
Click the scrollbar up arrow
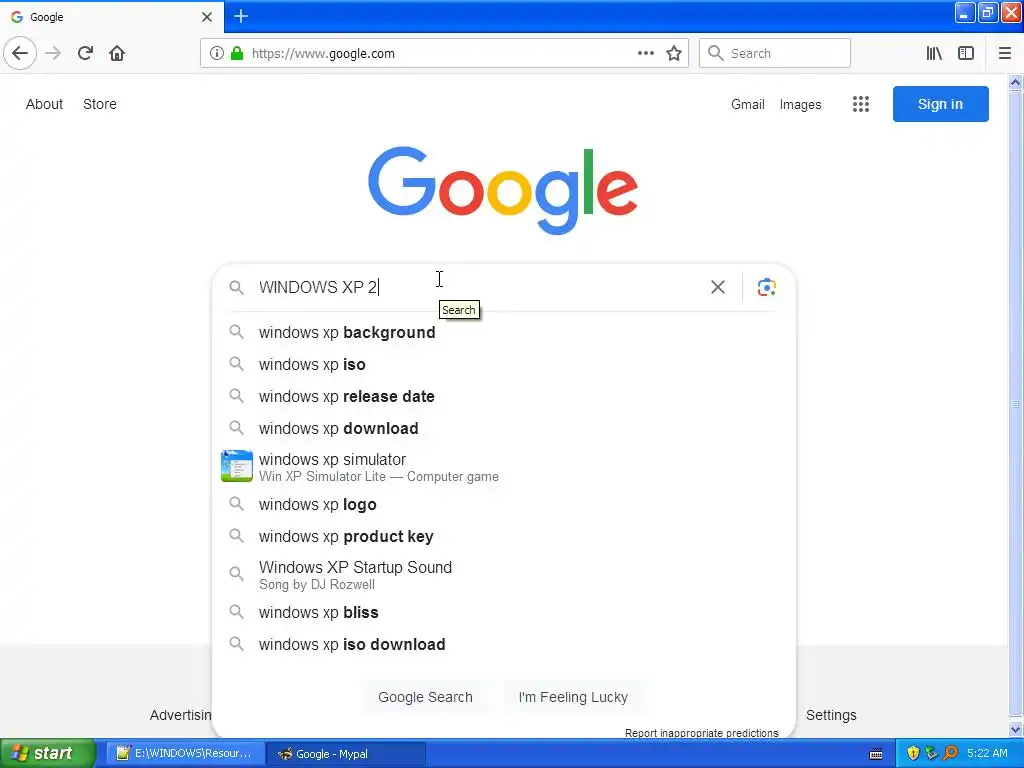coord(1016,82)
